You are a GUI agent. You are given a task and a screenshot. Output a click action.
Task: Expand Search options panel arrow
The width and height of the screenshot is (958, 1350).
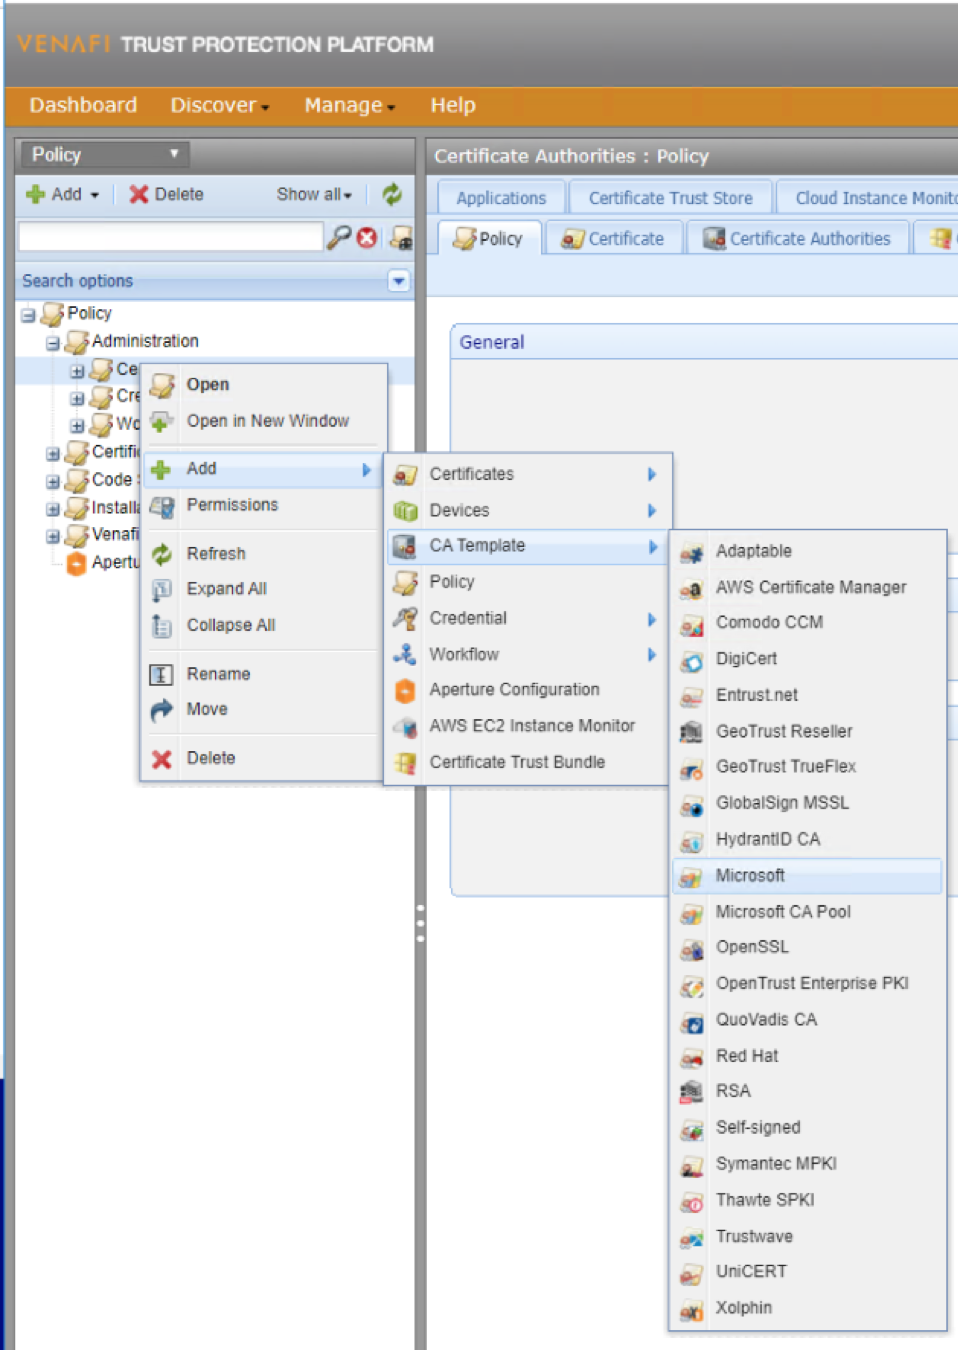[398, 281]
